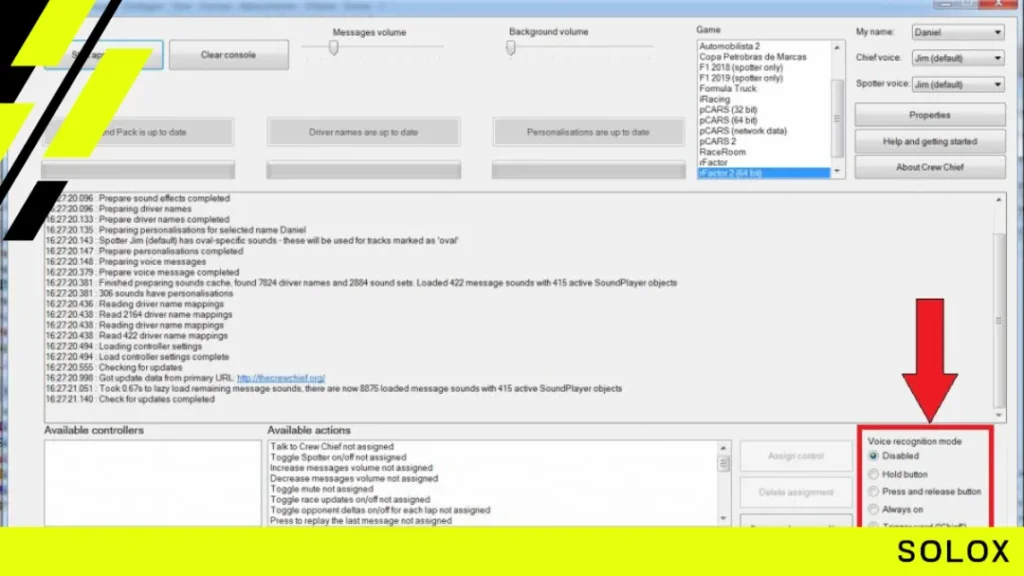Click game list scroll up arrow
Image resolution: width=1024 pixels, height=576 pixels.
(x=837, y=48)
